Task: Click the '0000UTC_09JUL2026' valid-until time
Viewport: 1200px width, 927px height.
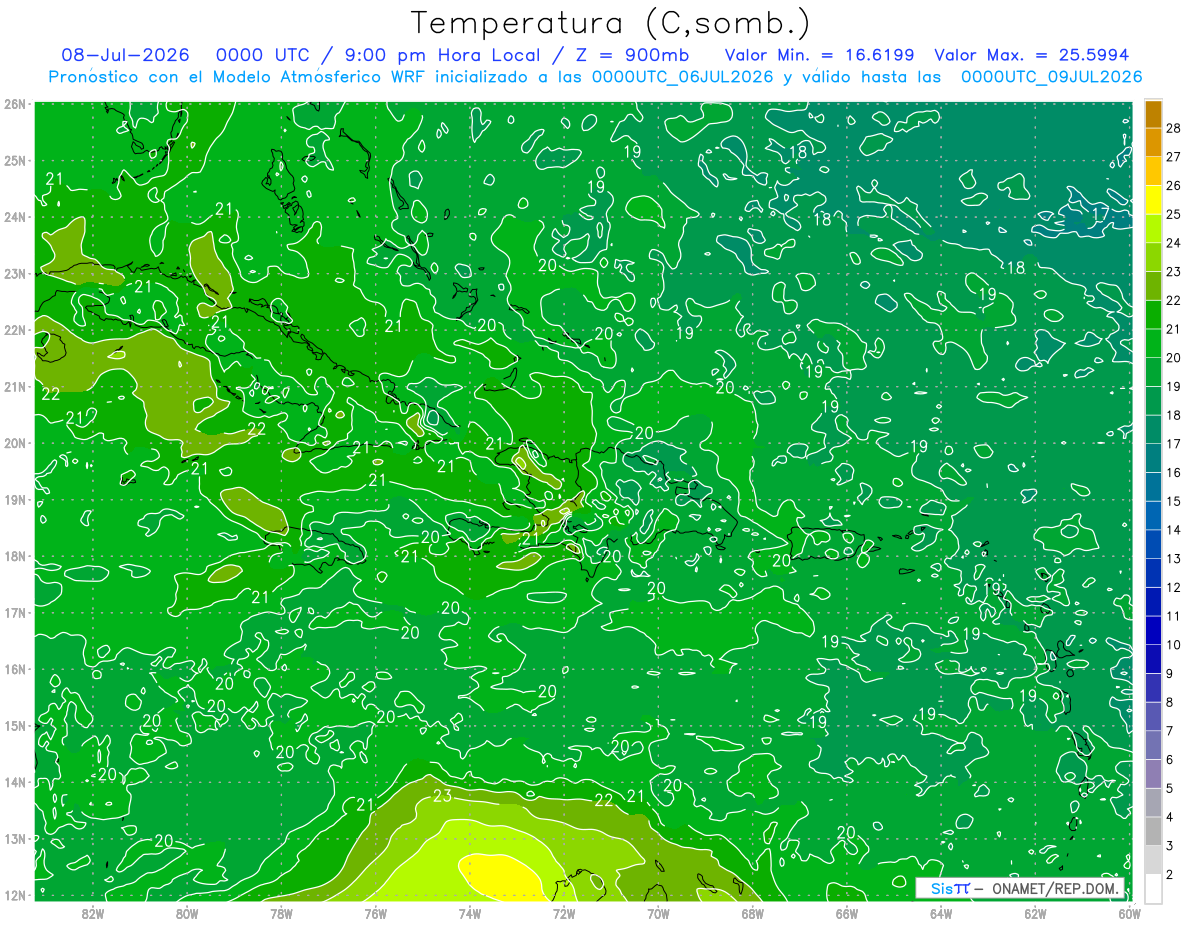Action: click(x=1051, y=77)
